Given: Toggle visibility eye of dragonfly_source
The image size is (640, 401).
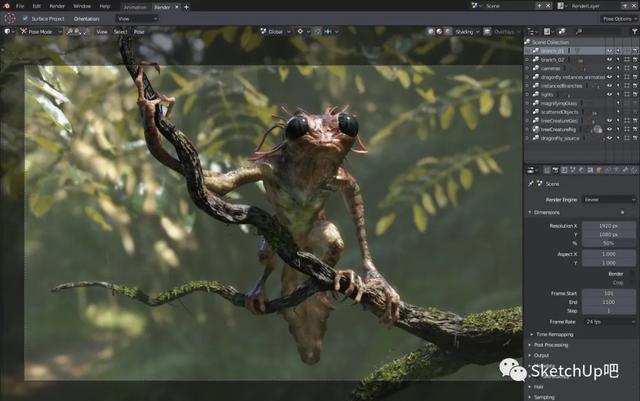Looking at the screenshot, I should pyautogui.click(x=609, y=138).
